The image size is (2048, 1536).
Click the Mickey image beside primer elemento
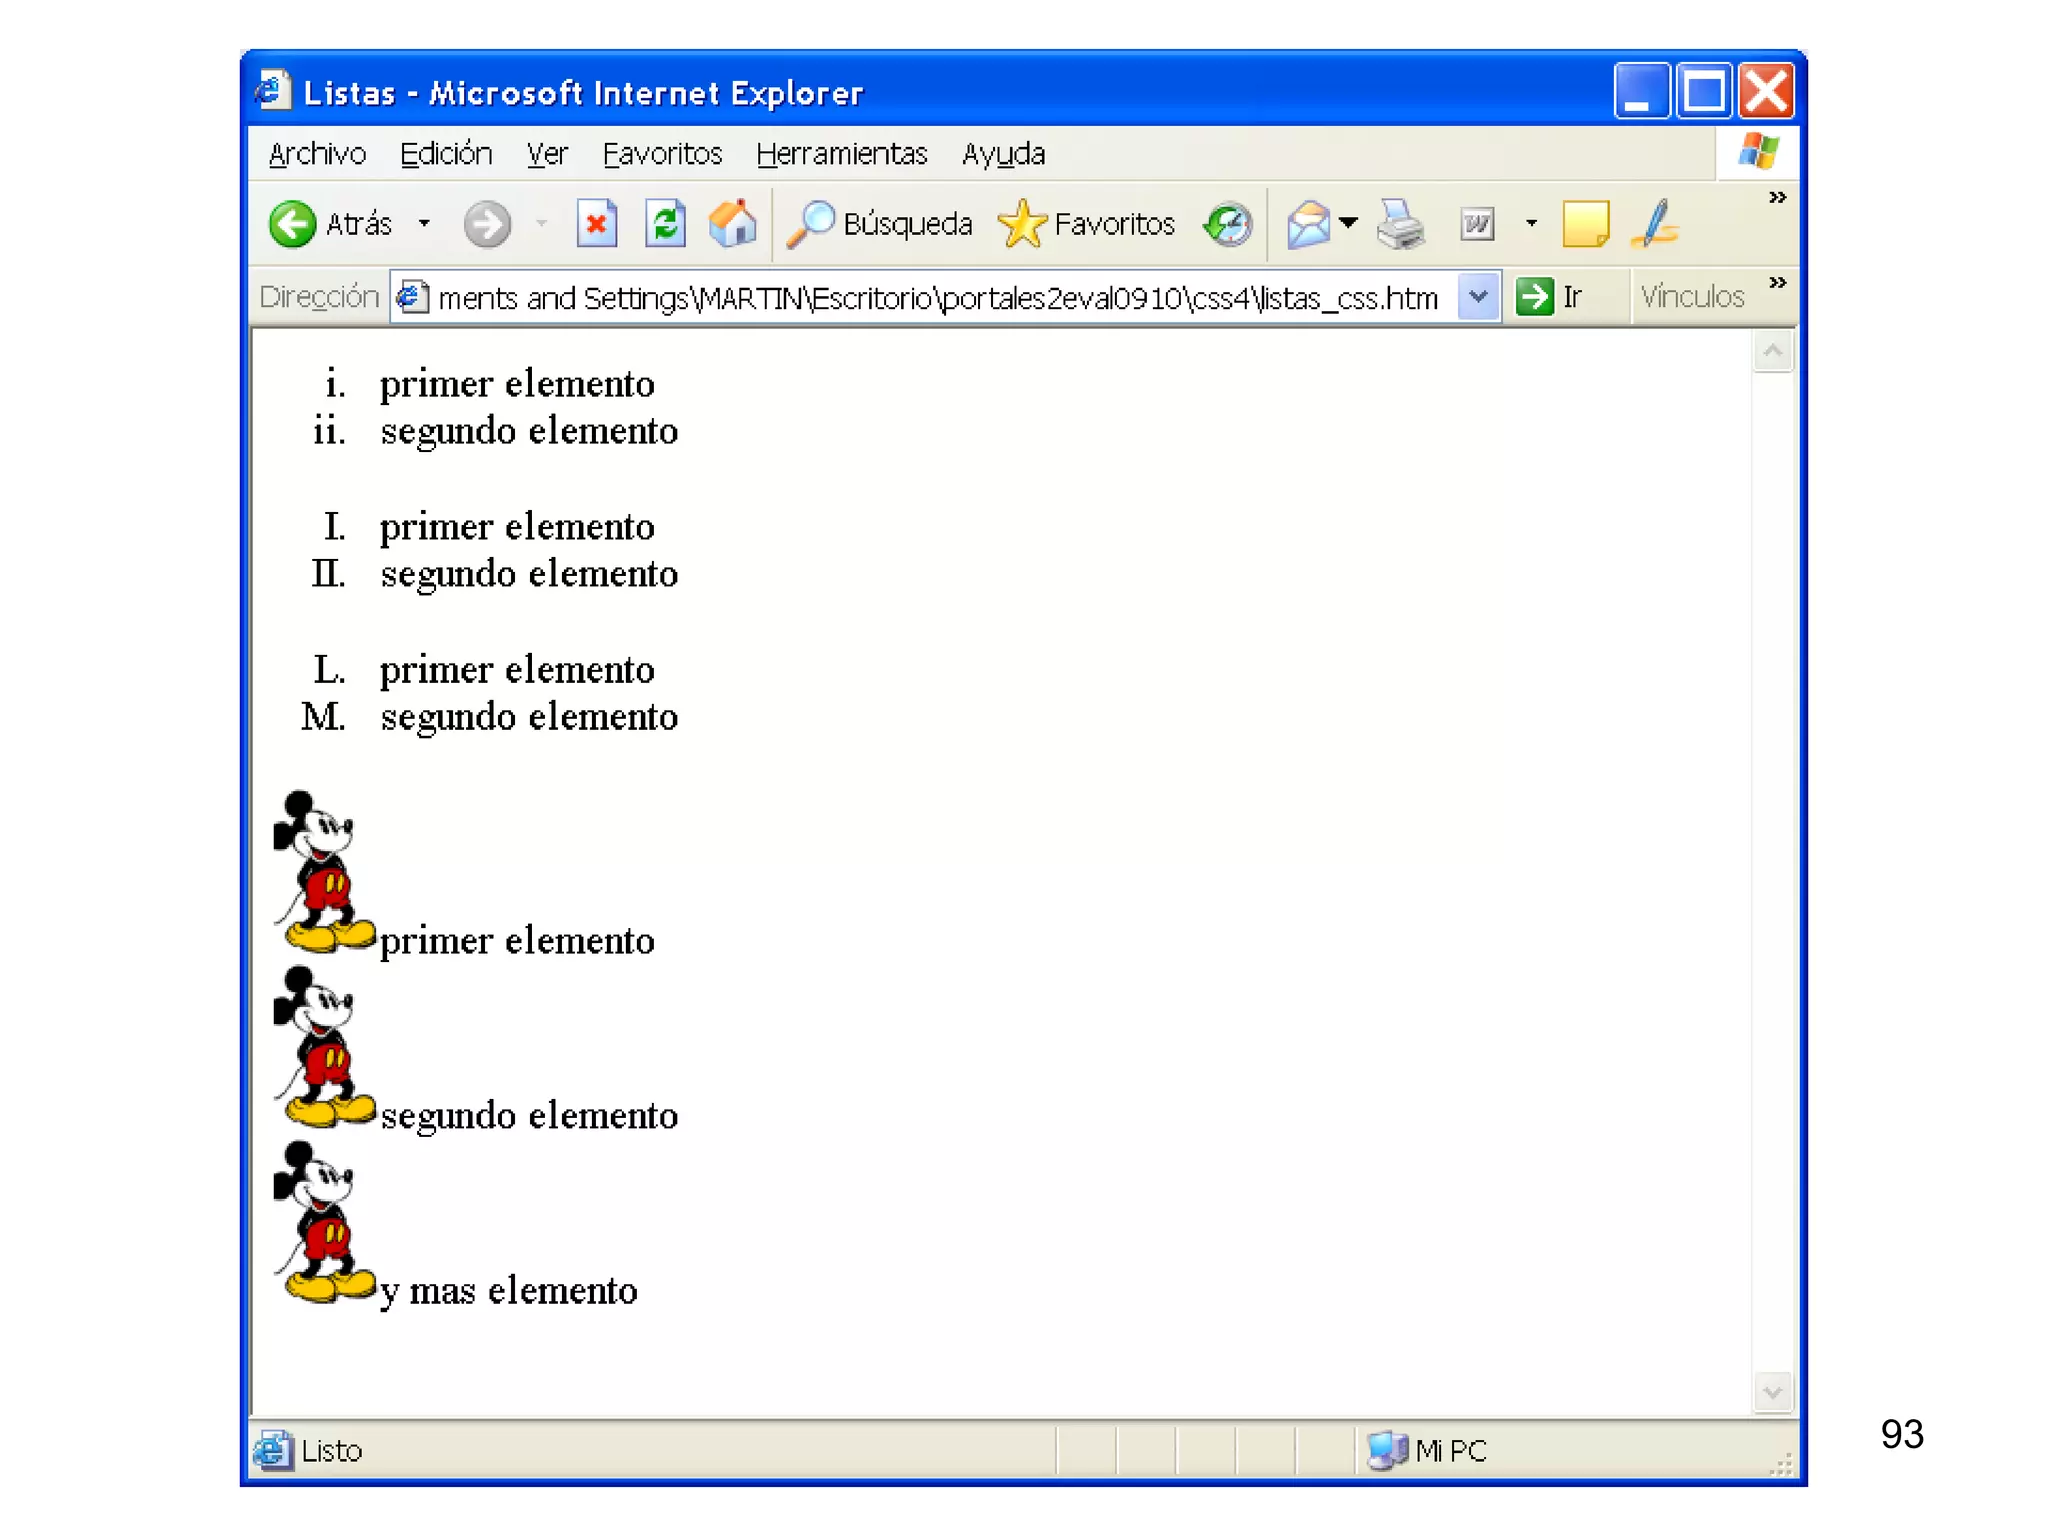point(322,872)
